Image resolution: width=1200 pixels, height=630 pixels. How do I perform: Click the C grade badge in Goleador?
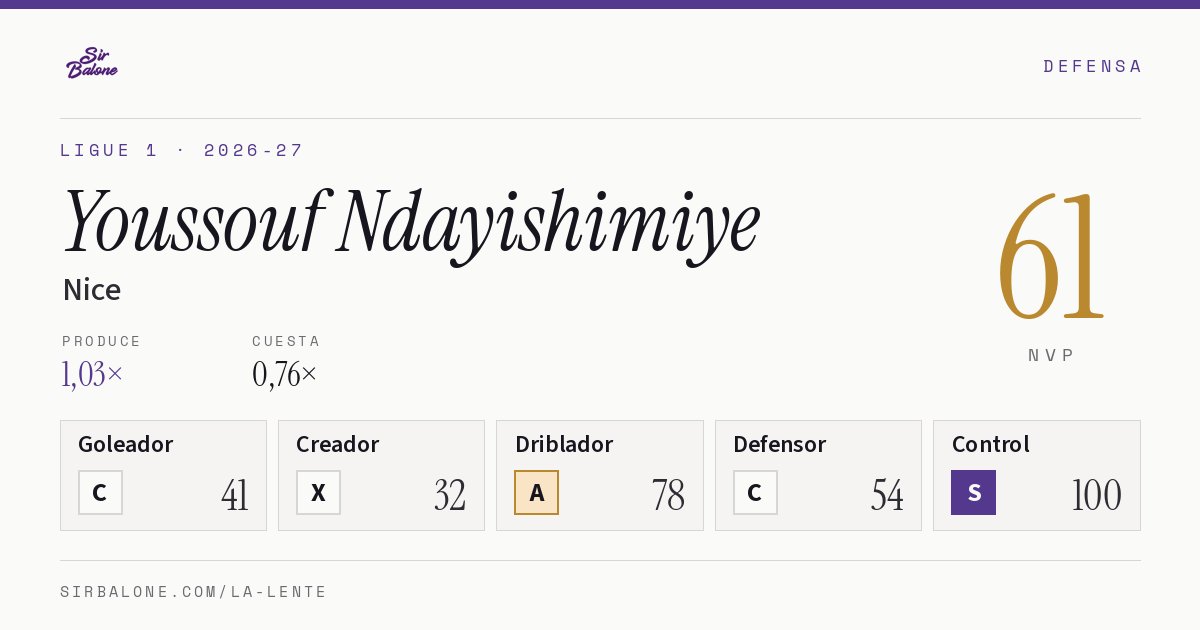point(100,492)
